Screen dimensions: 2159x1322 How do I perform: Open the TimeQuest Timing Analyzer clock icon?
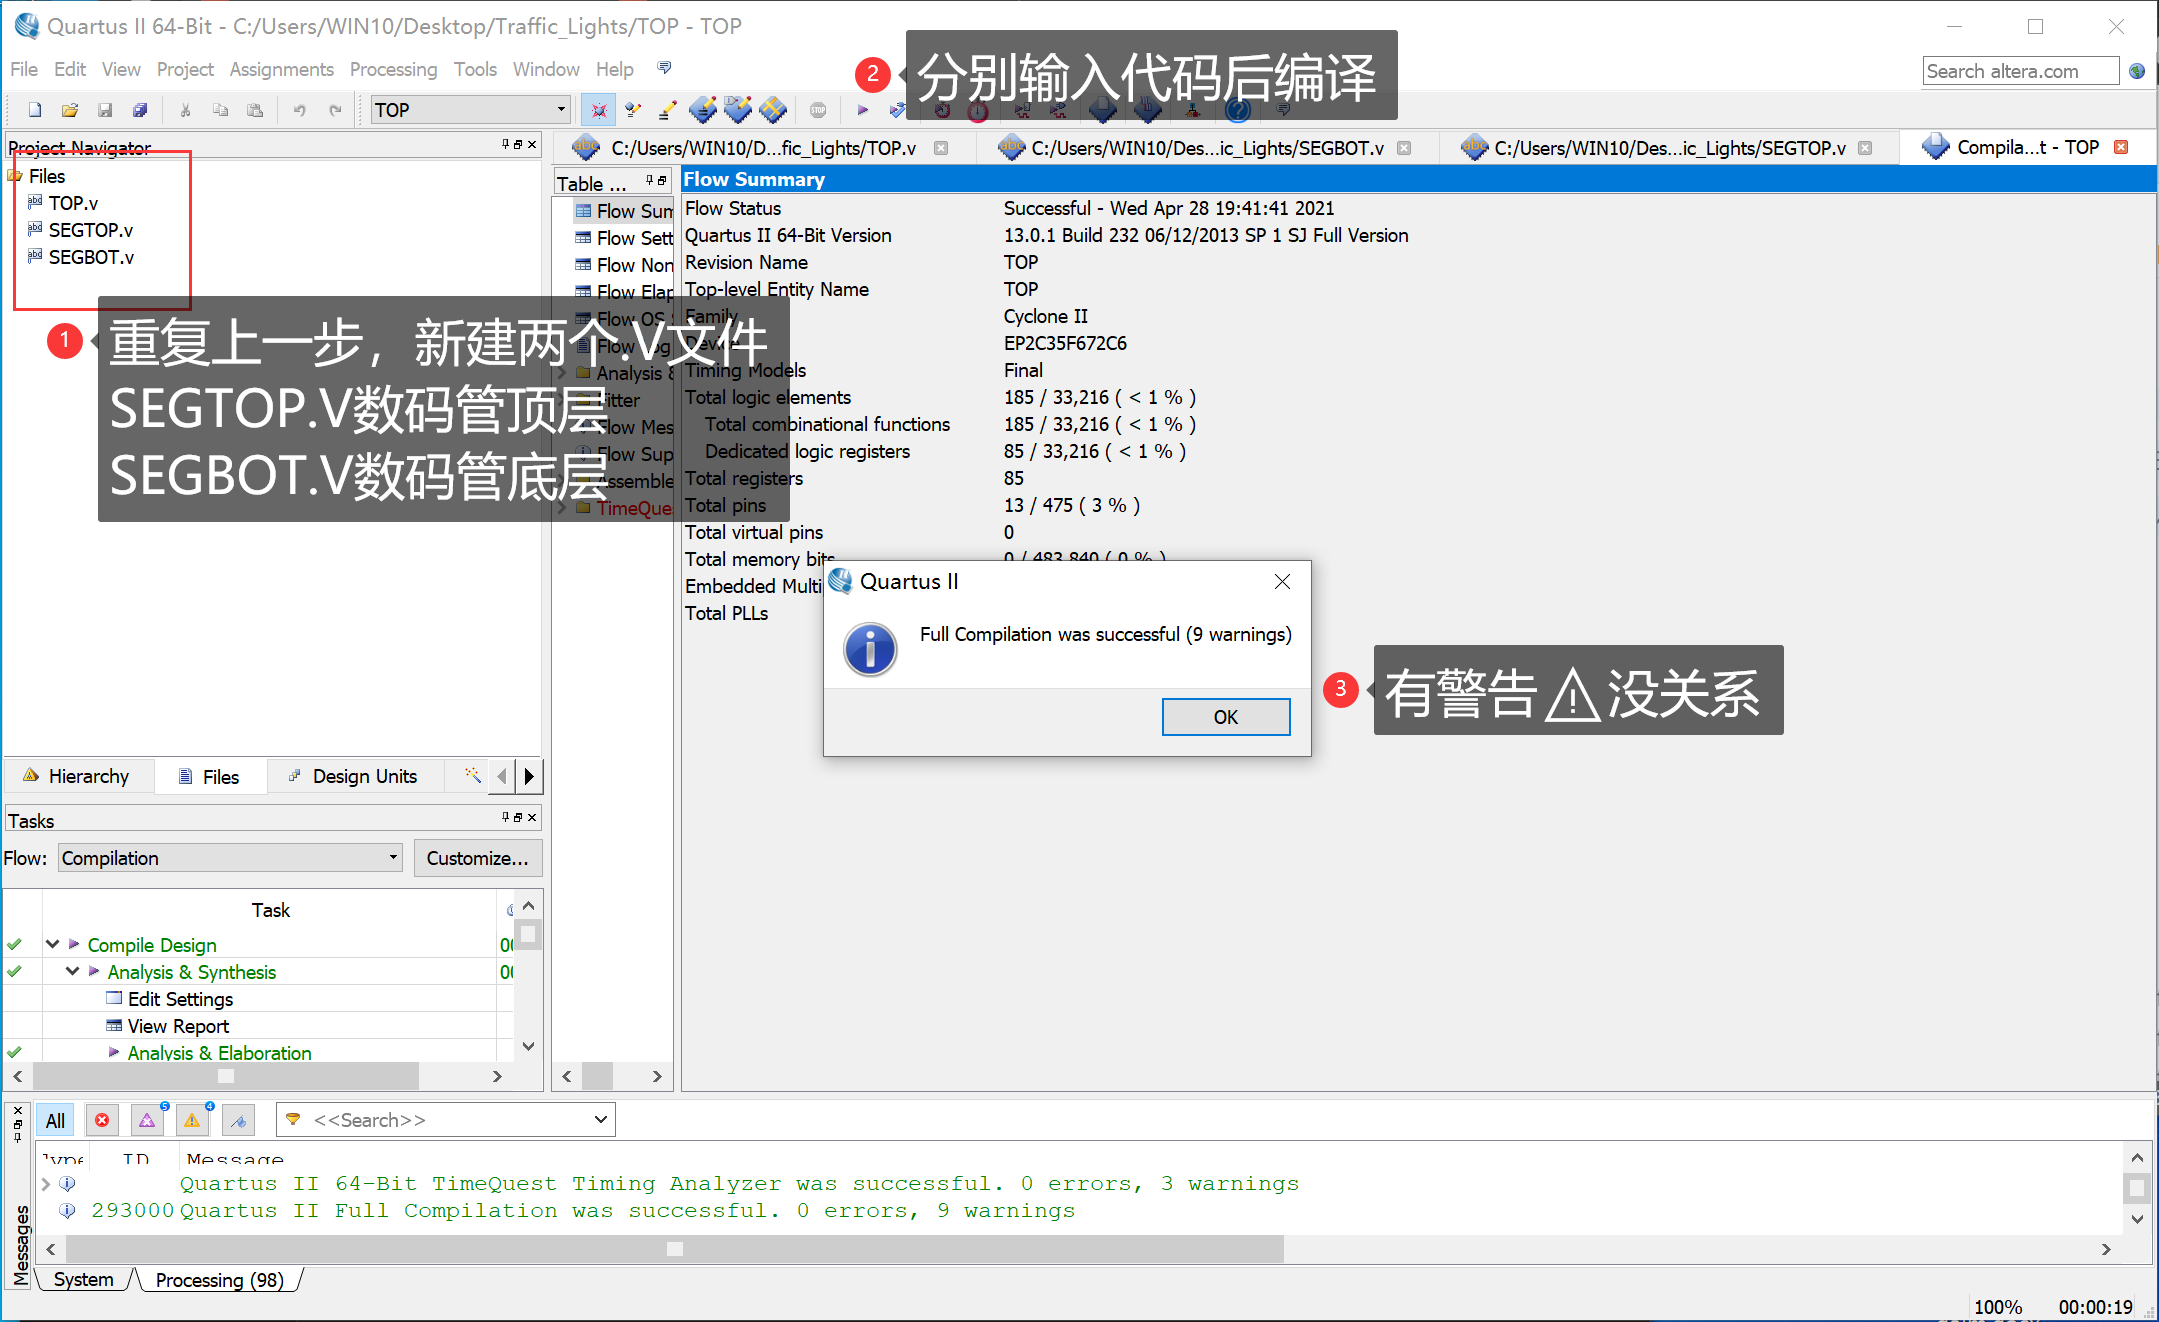977,110
